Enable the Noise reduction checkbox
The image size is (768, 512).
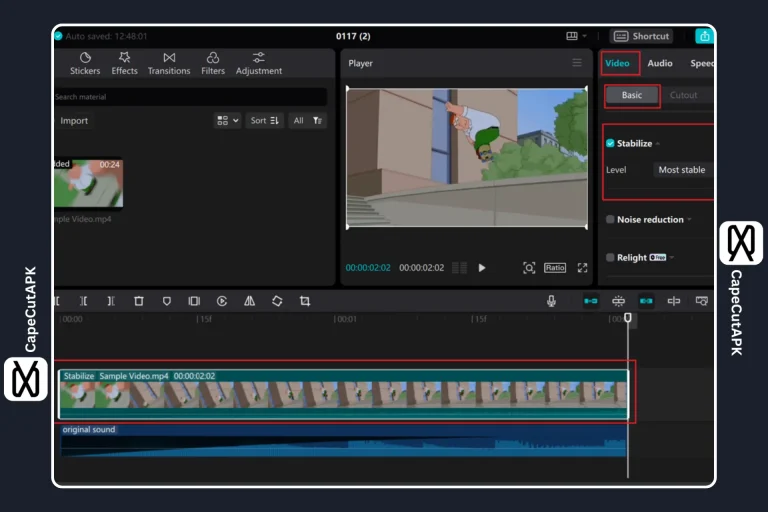click(x=610, y=219)
